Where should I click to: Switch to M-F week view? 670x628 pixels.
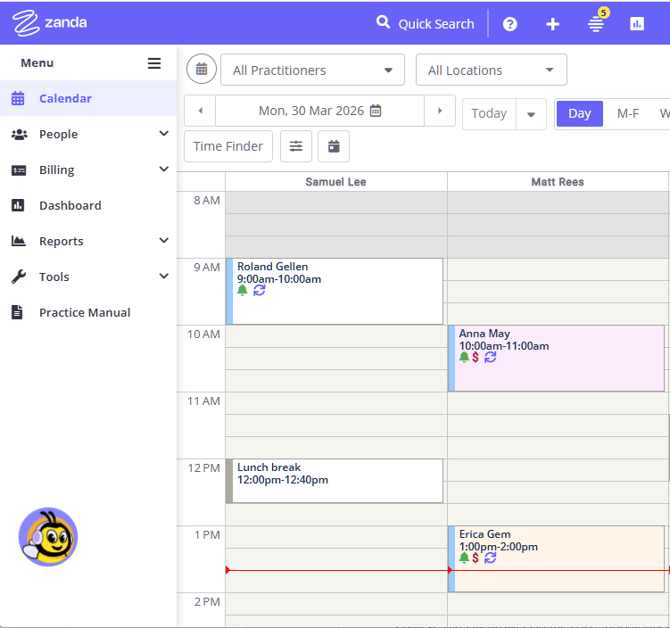coord(628,113)
